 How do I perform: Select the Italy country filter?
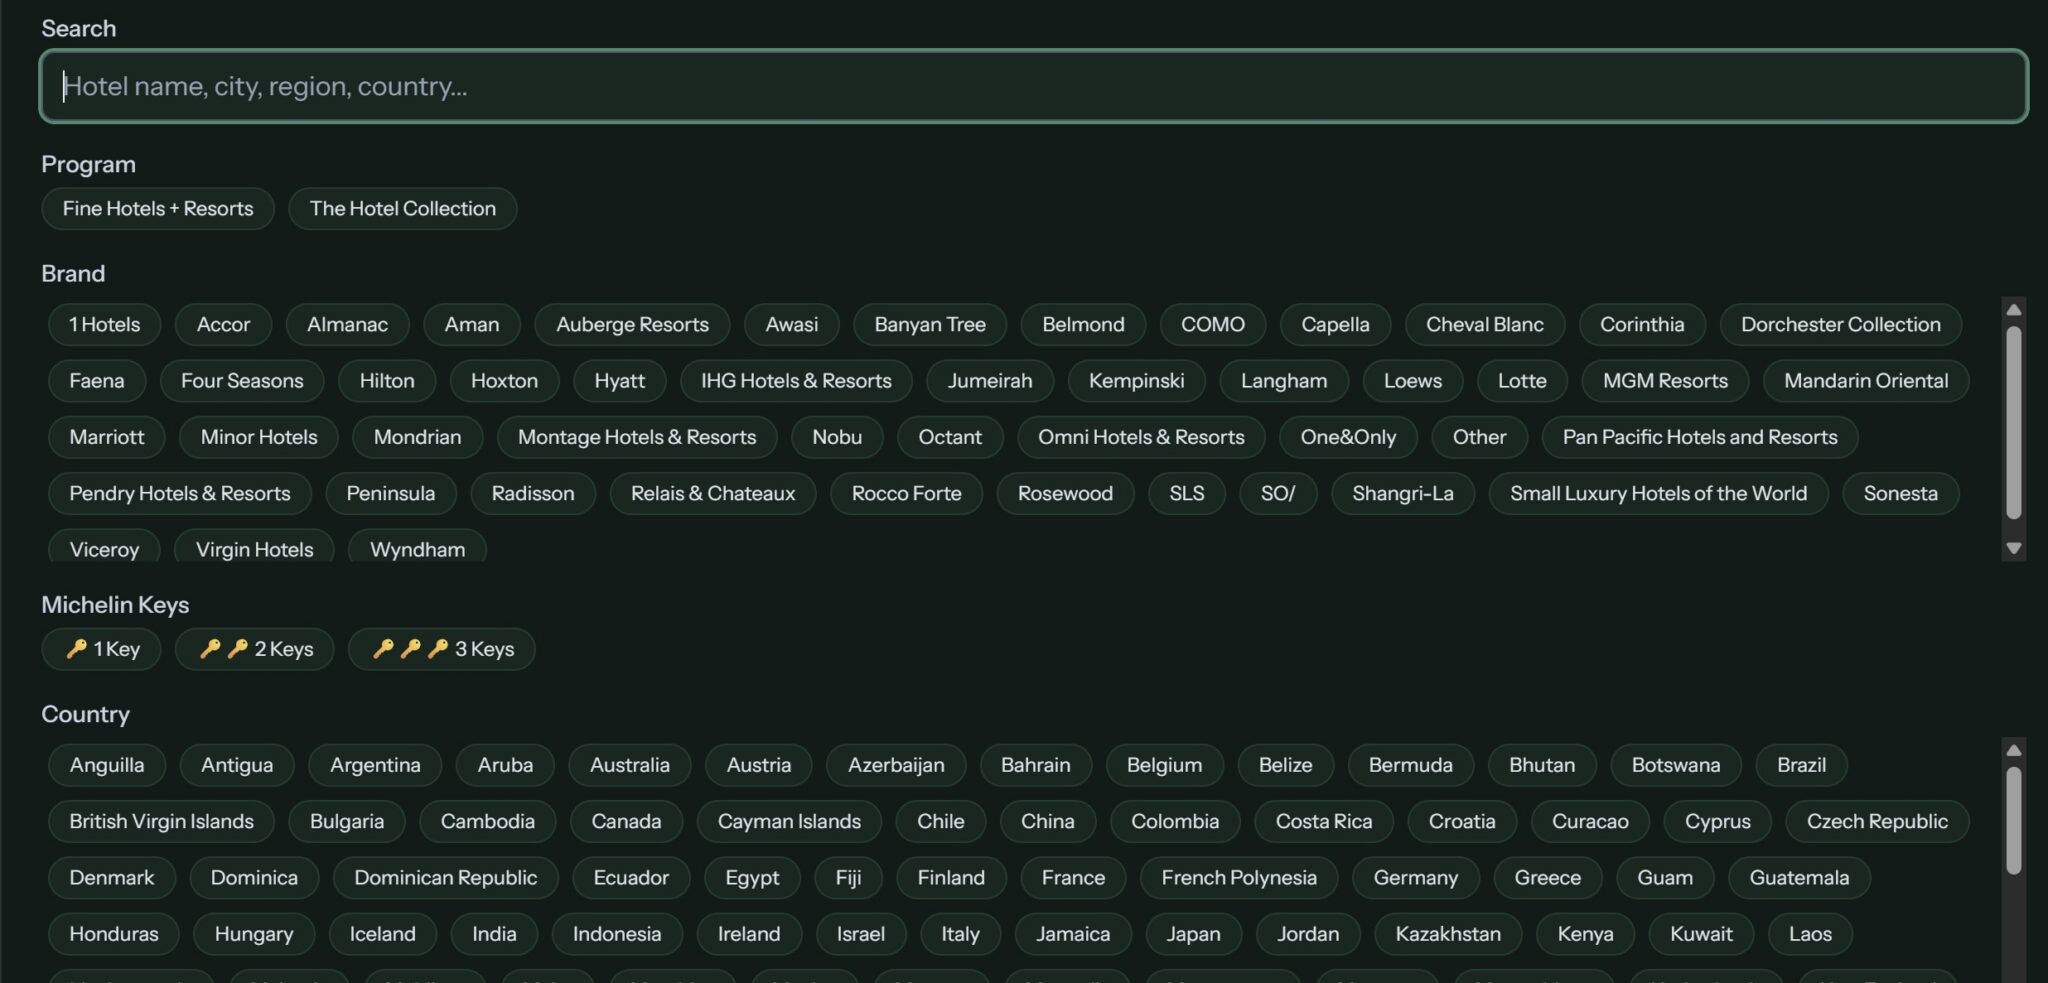point(960,933)
